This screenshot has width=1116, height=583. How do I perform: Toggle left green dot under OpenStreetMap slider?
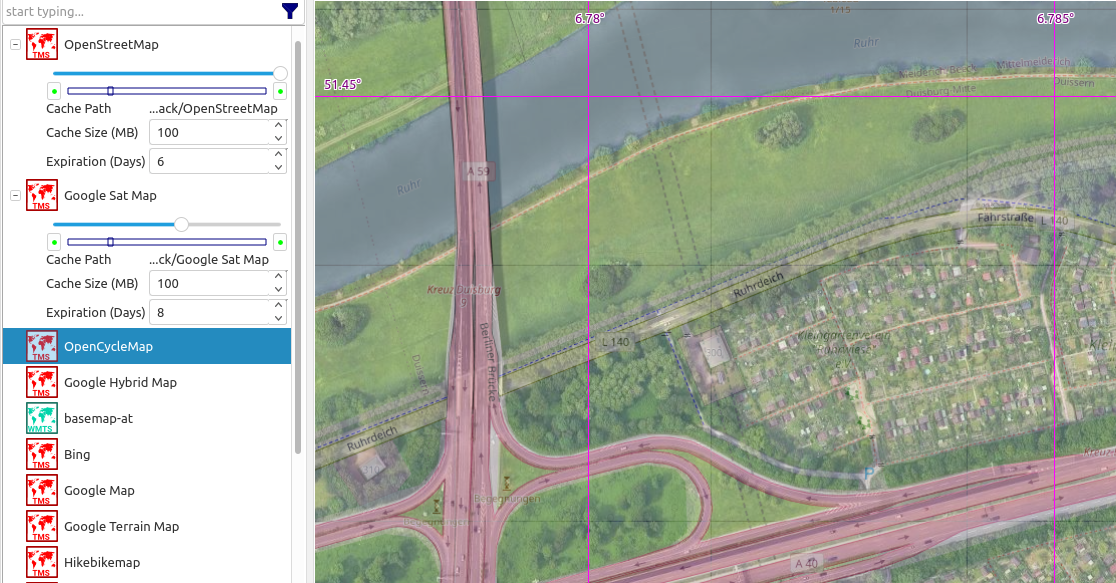coord(54,91)
